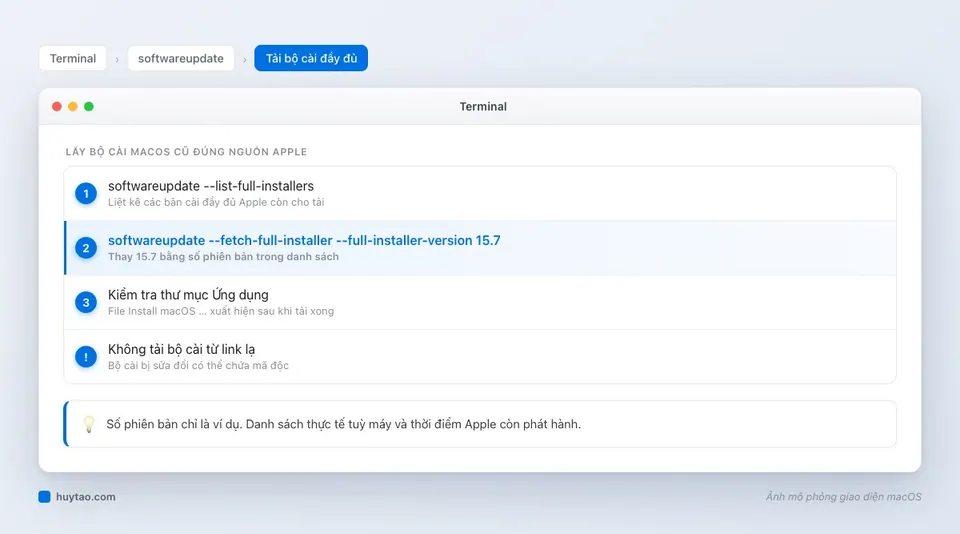Open the Terminal breadcrumb
The image size is (960, 534).
coord(73,58)
